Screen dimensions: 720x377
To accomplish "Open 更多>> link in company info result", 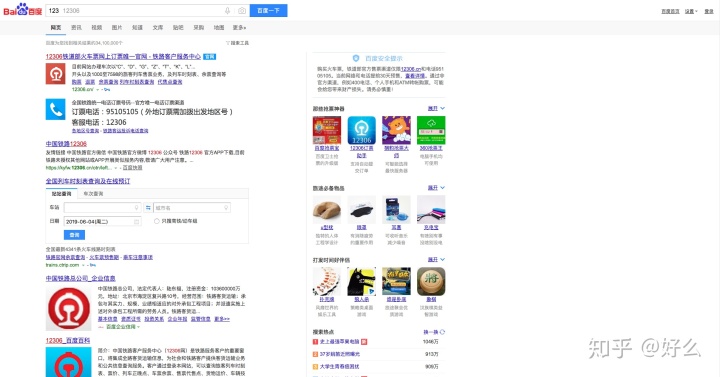I will (222, 319).
